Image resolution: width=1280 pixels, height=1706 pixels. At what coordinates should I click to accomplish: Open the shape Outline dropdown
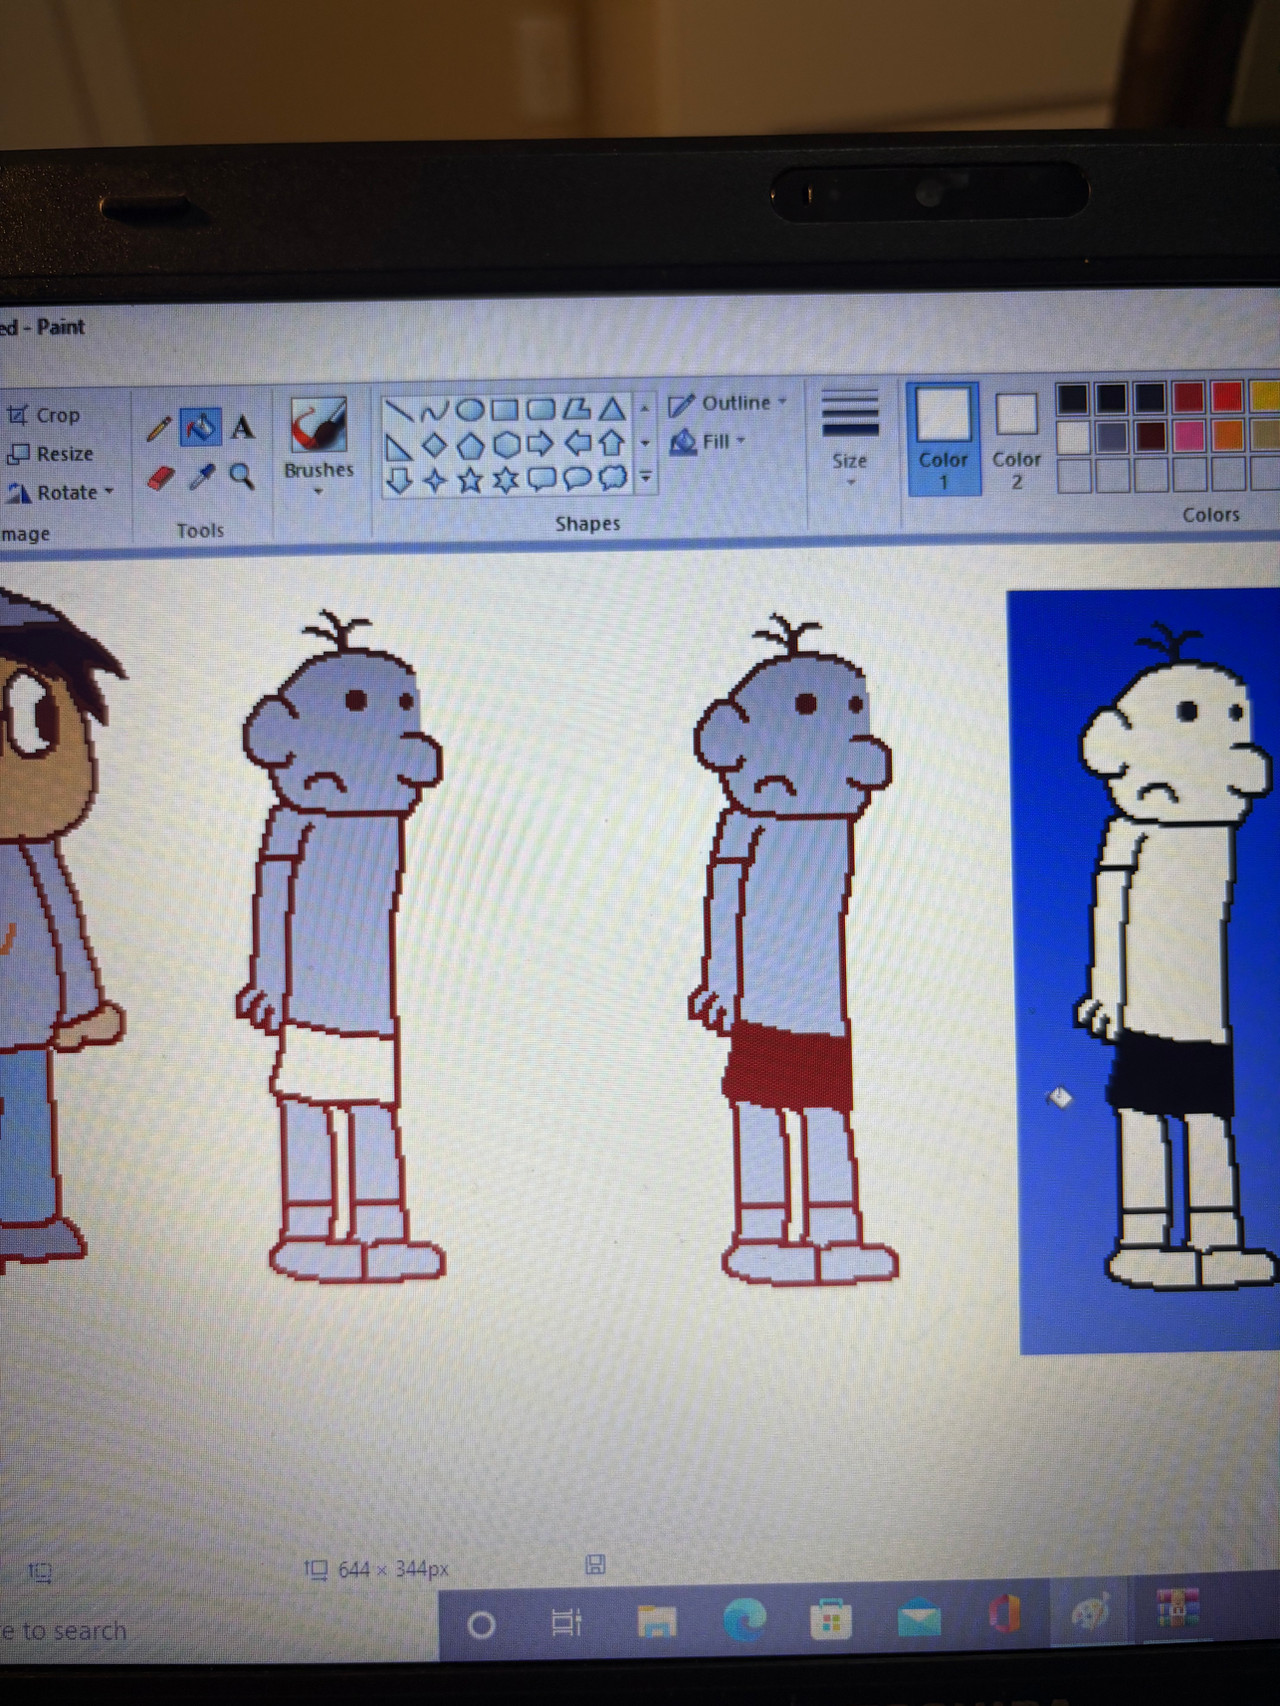click(x=728, y=404)
